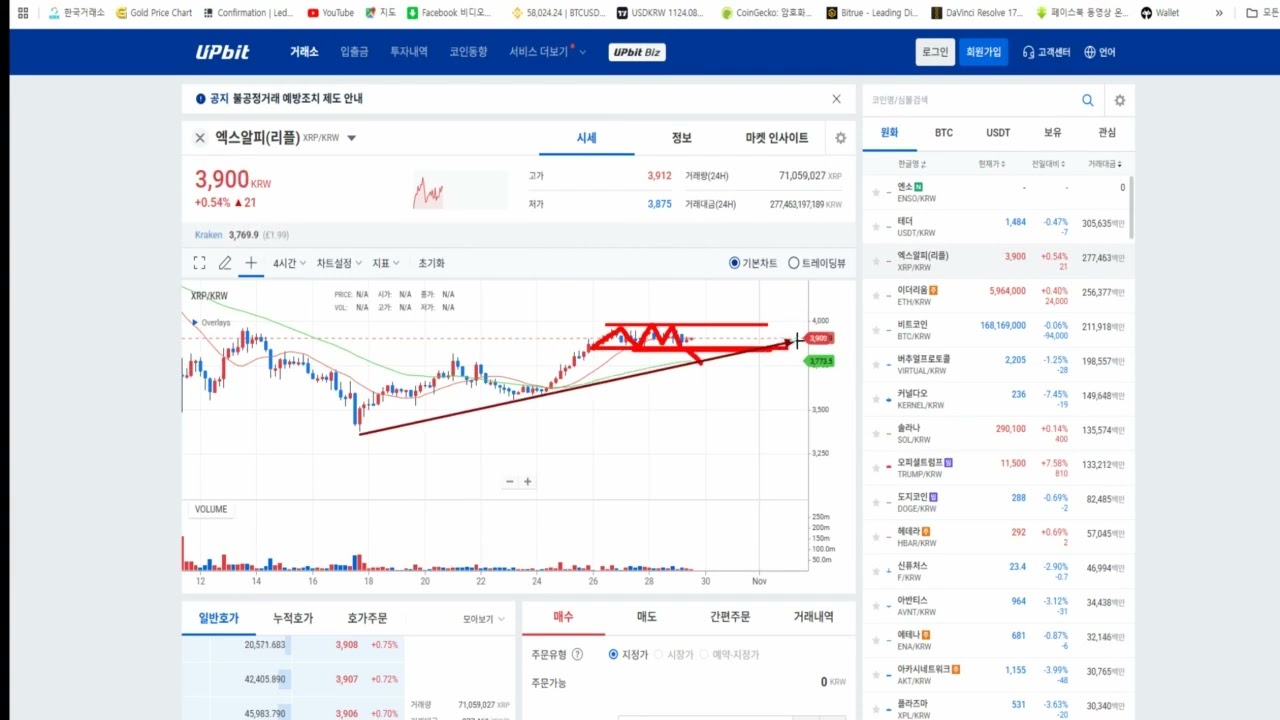Switch to the 누적호가 tab

[293, 618]
